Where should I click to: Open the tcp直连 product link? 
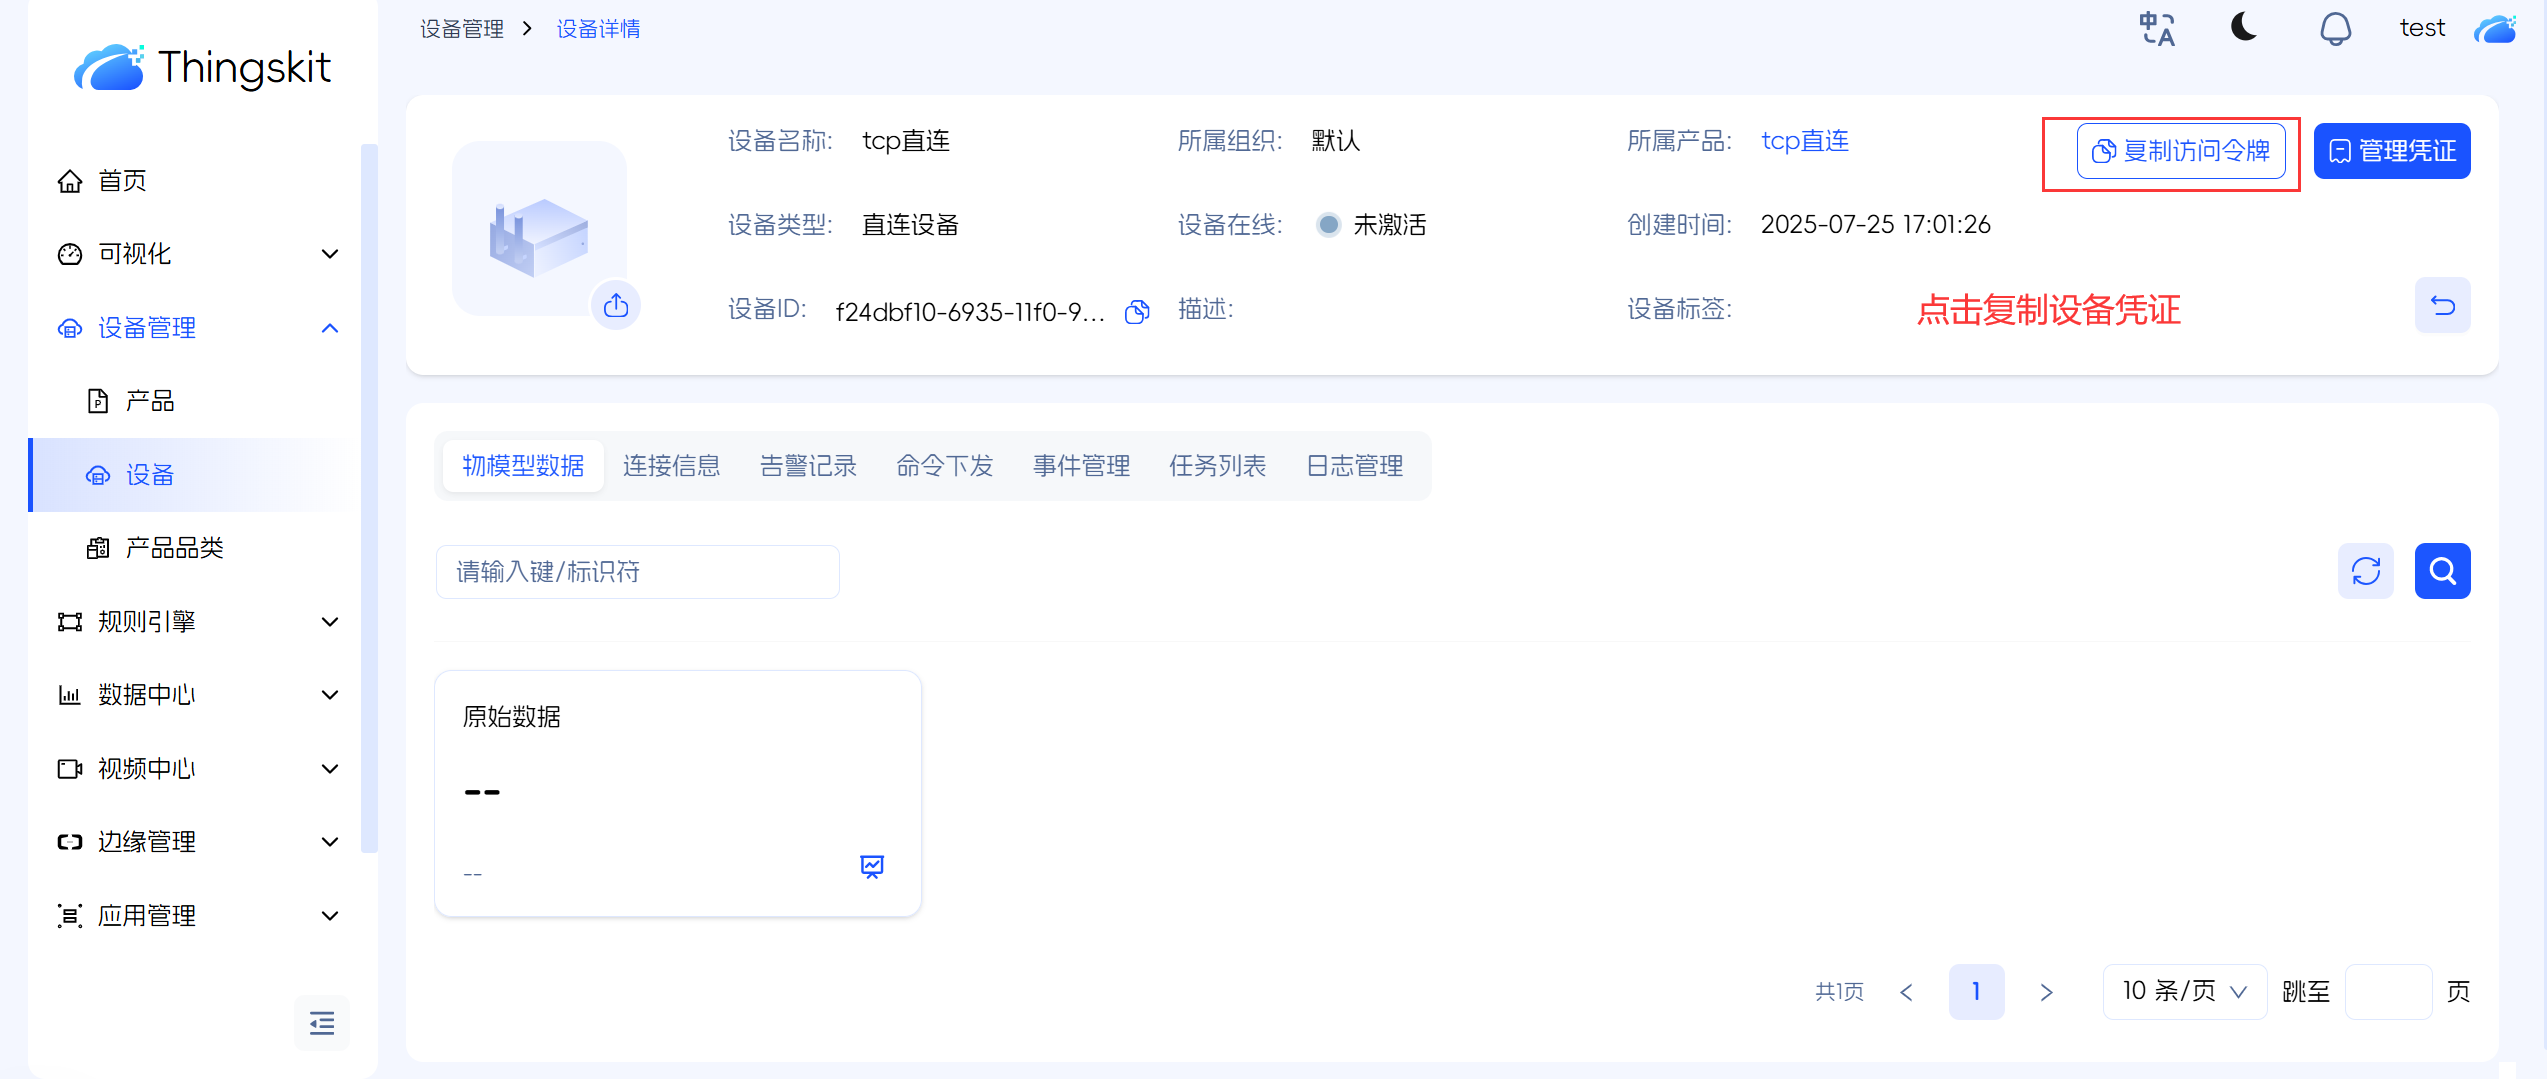coord(1804,141)
